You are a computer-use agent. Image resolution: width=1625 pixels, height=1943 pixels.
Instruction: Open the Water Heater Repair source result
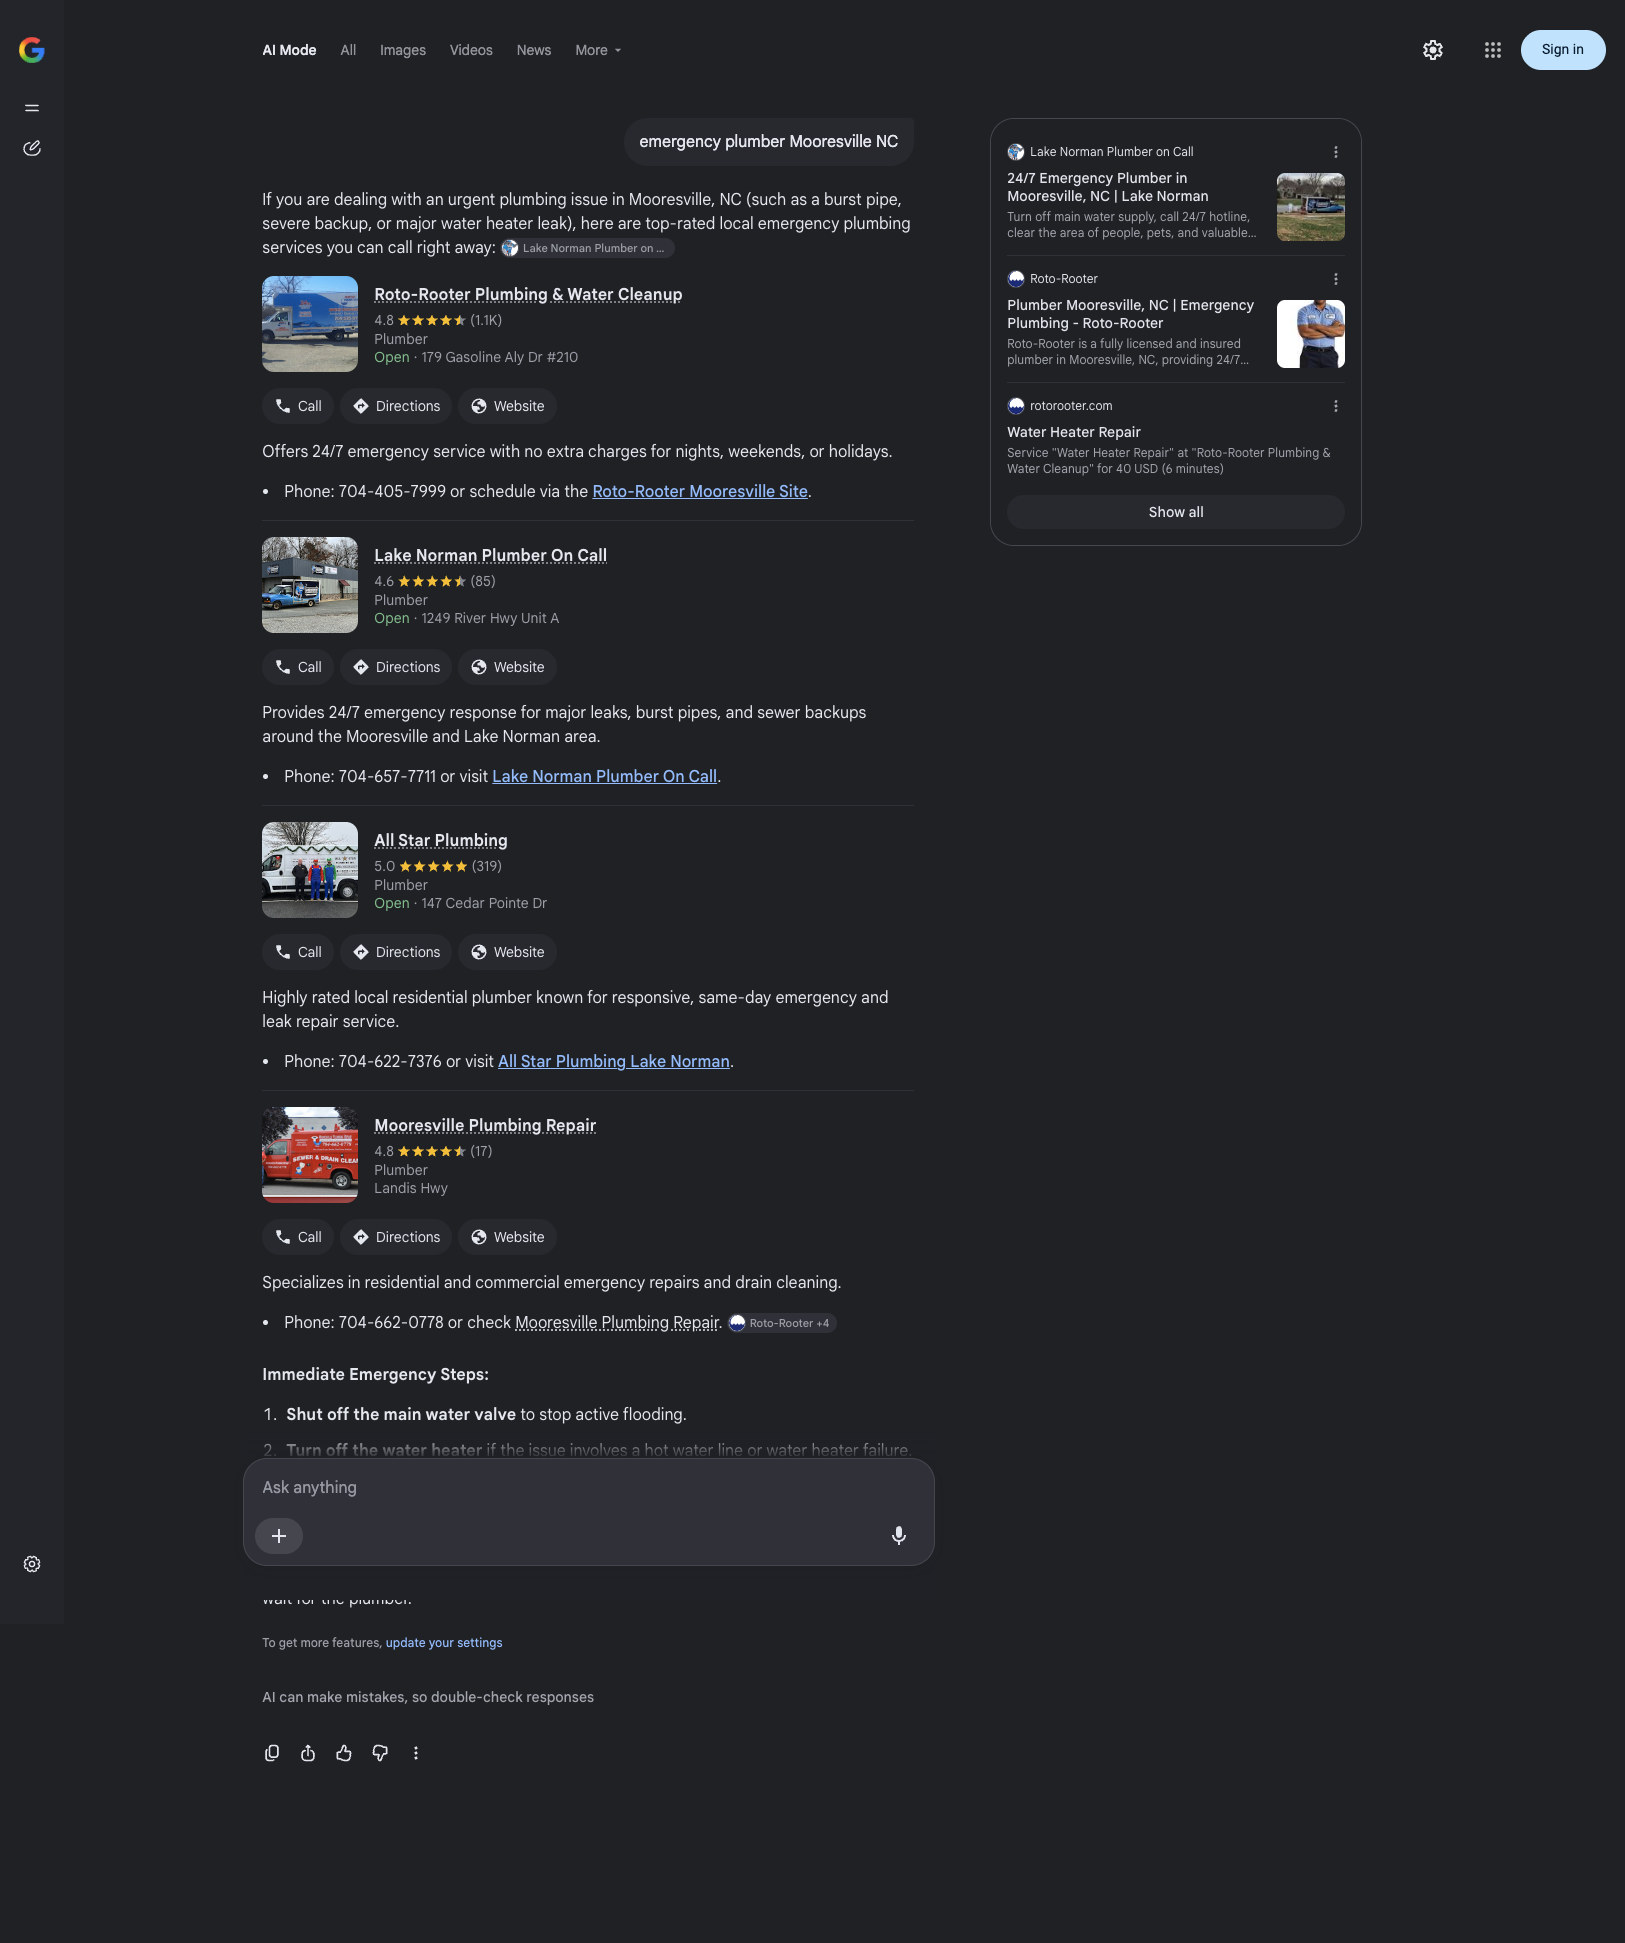pyautogui.click(x=1074, y=432)
